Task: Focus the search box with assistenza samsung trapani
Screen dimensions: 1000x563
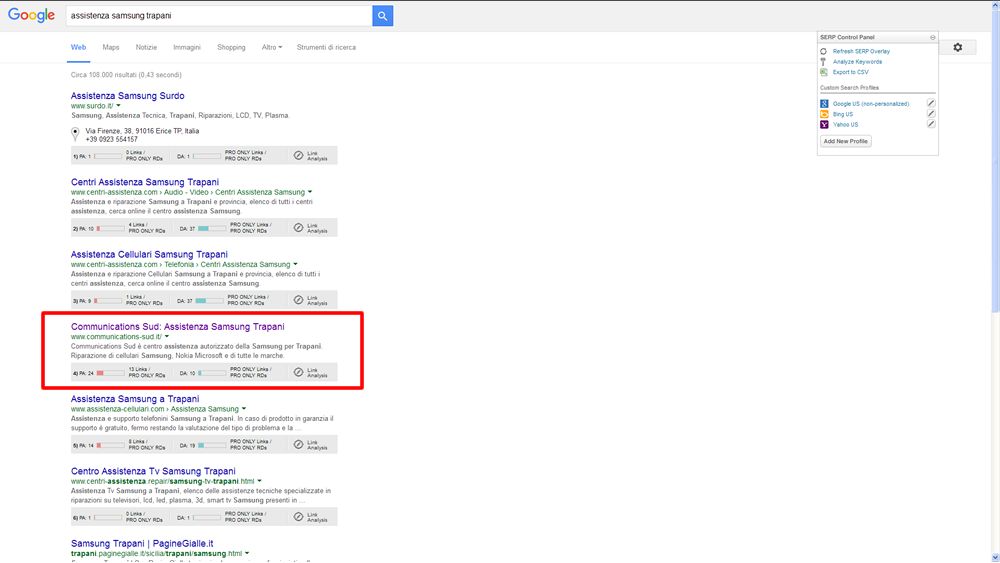Action: pyautogui.click(x=219, y=16)
